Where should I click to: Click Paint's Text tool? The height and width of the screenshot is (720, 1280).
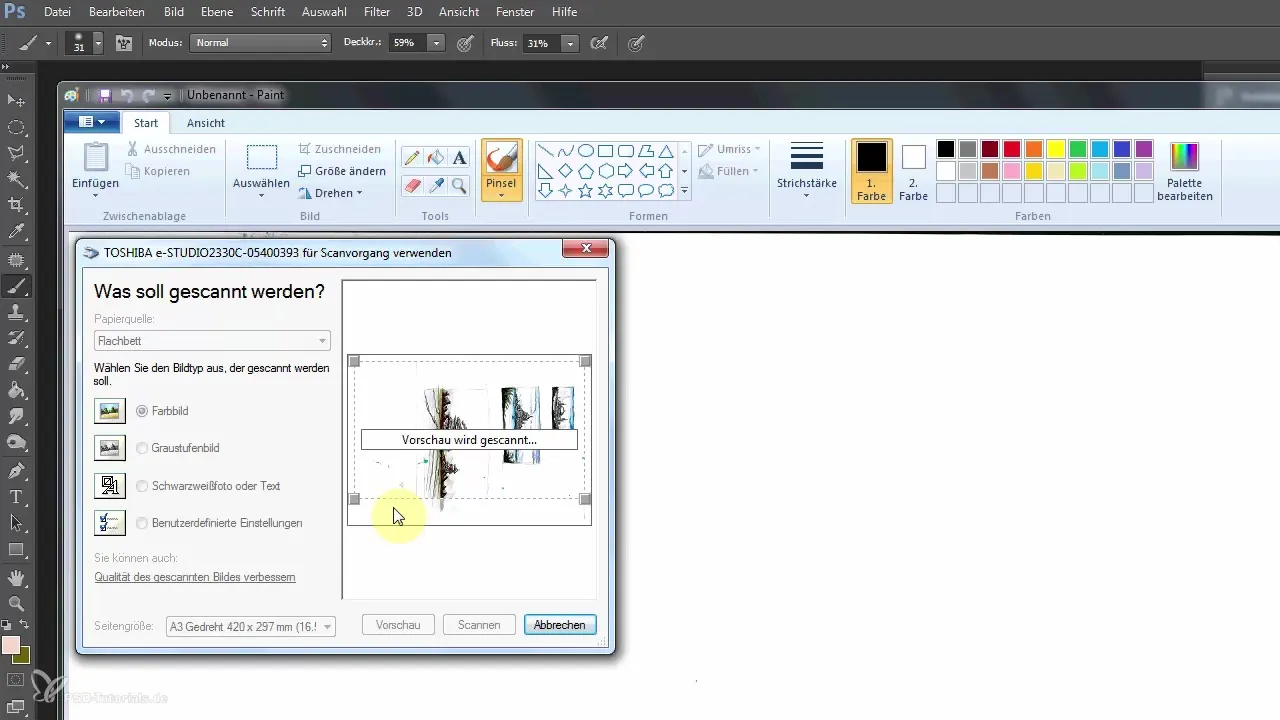click(x=459, y=158)
